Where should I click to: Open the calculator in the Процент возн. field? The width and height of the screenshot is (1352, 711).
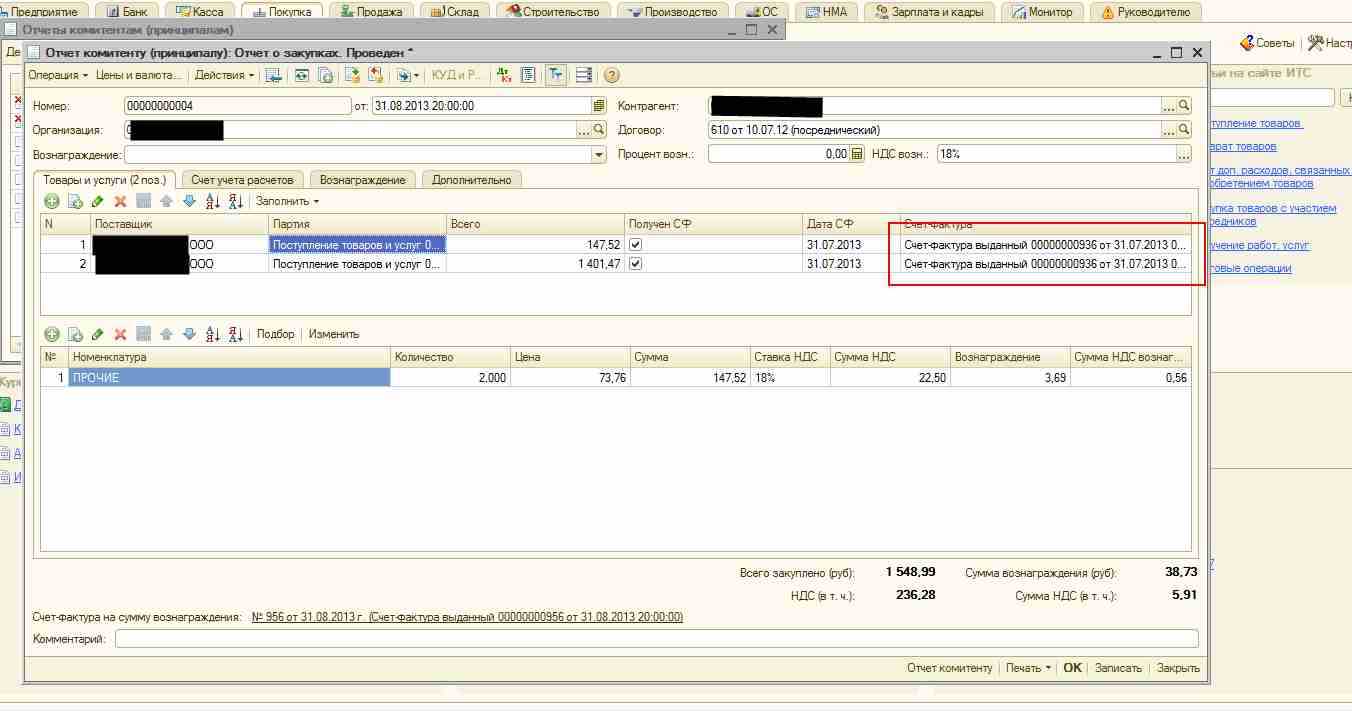[x=857, y=154]
